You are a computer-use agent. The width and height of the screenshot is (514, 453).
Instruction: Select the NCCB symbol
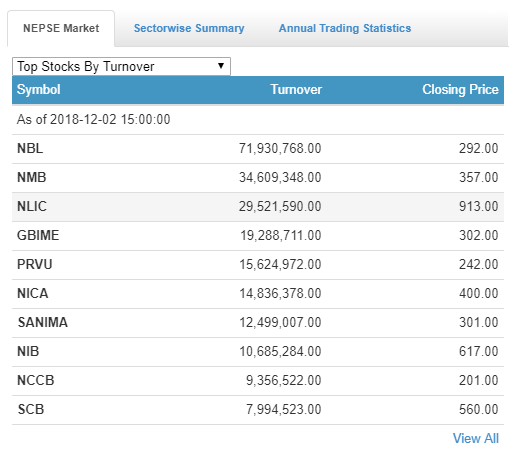tap(36, 380)
